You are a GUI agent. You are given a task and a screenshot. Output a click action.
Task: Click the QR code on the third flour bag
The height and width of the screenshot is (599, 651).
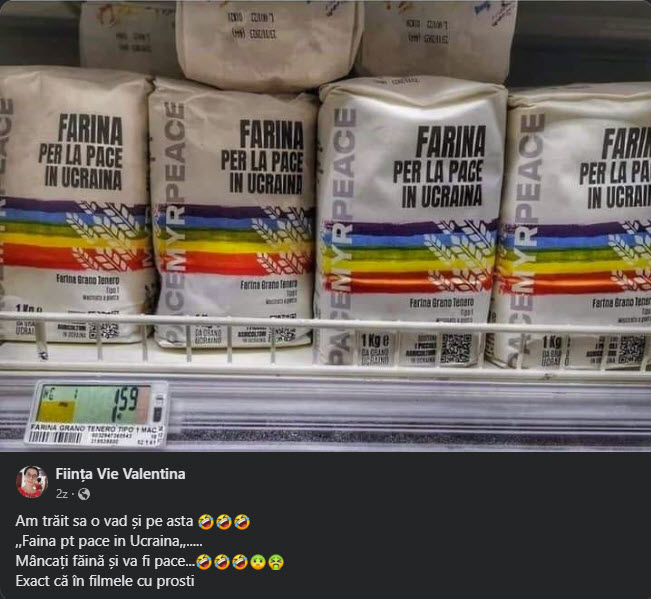pyautogui.click(x=456, y=348)
